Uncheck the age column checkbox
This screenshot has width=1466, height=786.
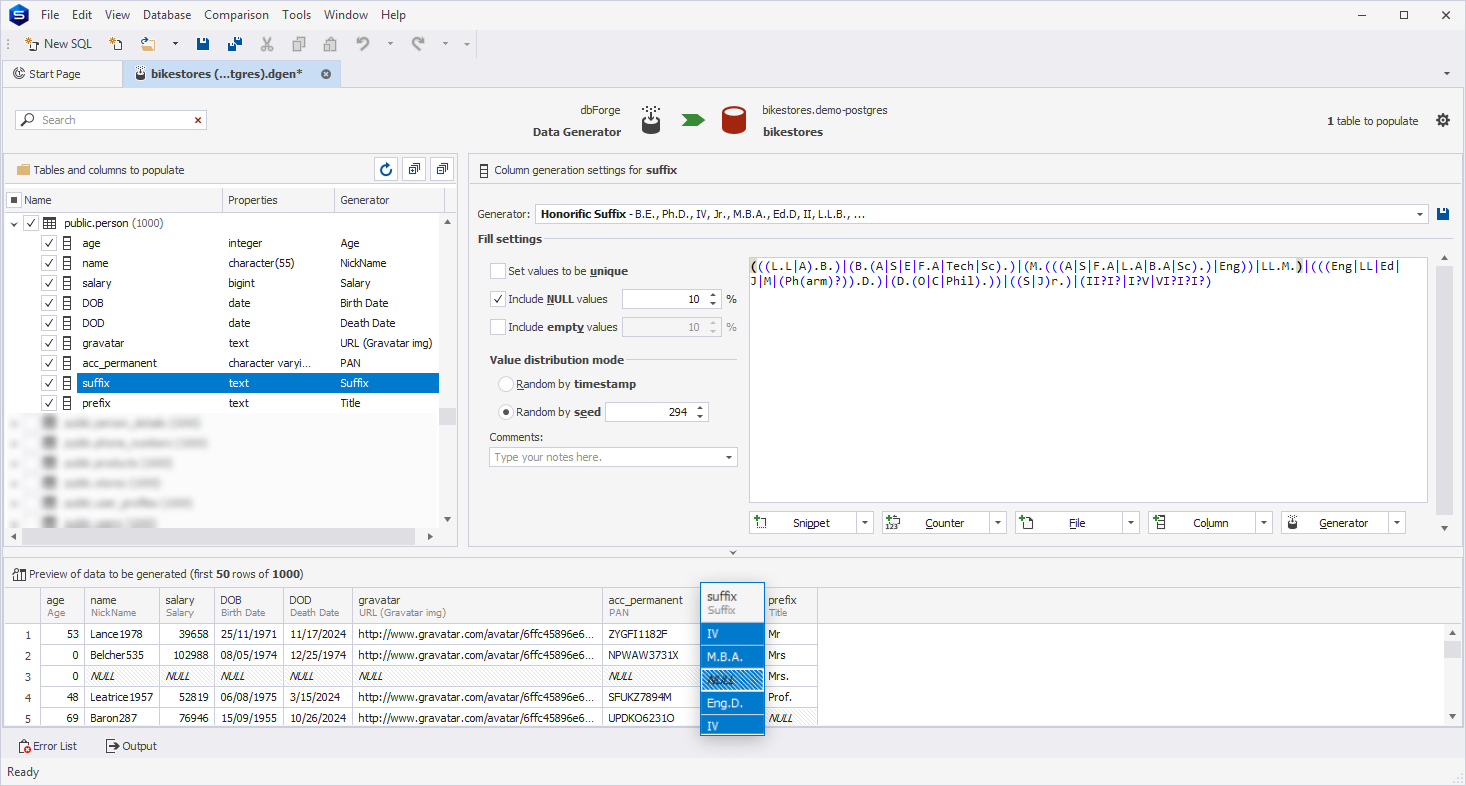49,243
